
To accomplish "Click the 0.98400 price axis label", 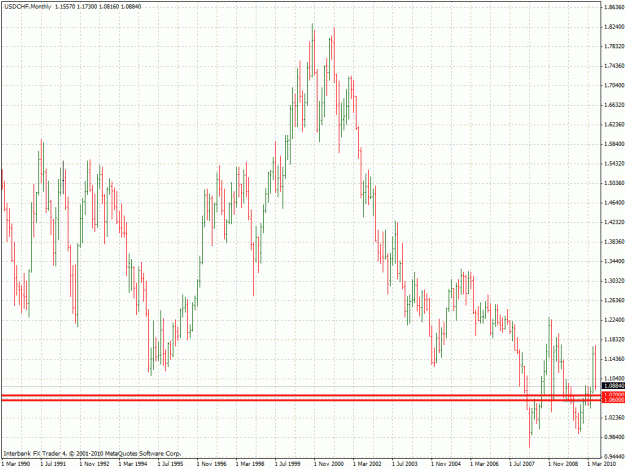I will pyautogui.click(x=614, y=437).
